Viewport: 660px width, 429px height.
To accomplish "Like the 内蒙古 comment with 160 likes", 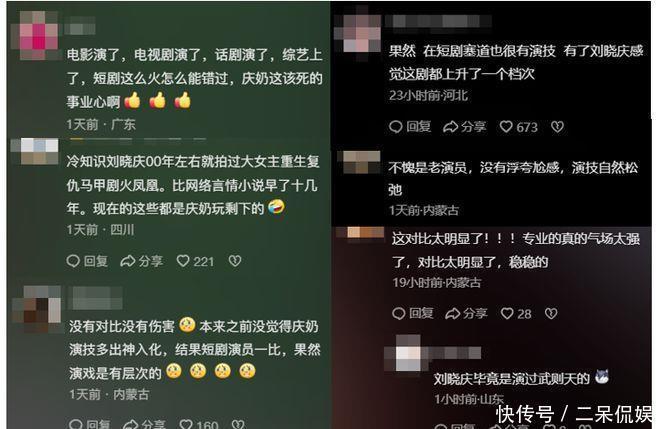I will tap(198, 424).
